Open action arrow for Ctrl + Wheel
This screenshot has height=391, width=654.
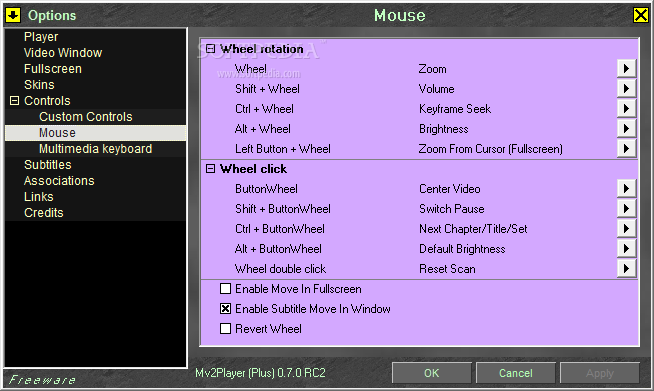pyautogui.click(x=626, y=108)
